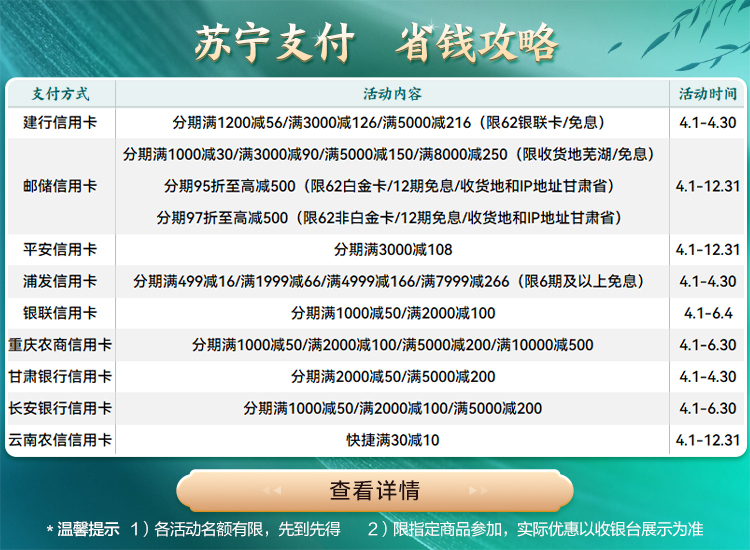Click 4.1-12.31 date for 邮储信用卡
The image size is (750, 550).
click(708, 186)
